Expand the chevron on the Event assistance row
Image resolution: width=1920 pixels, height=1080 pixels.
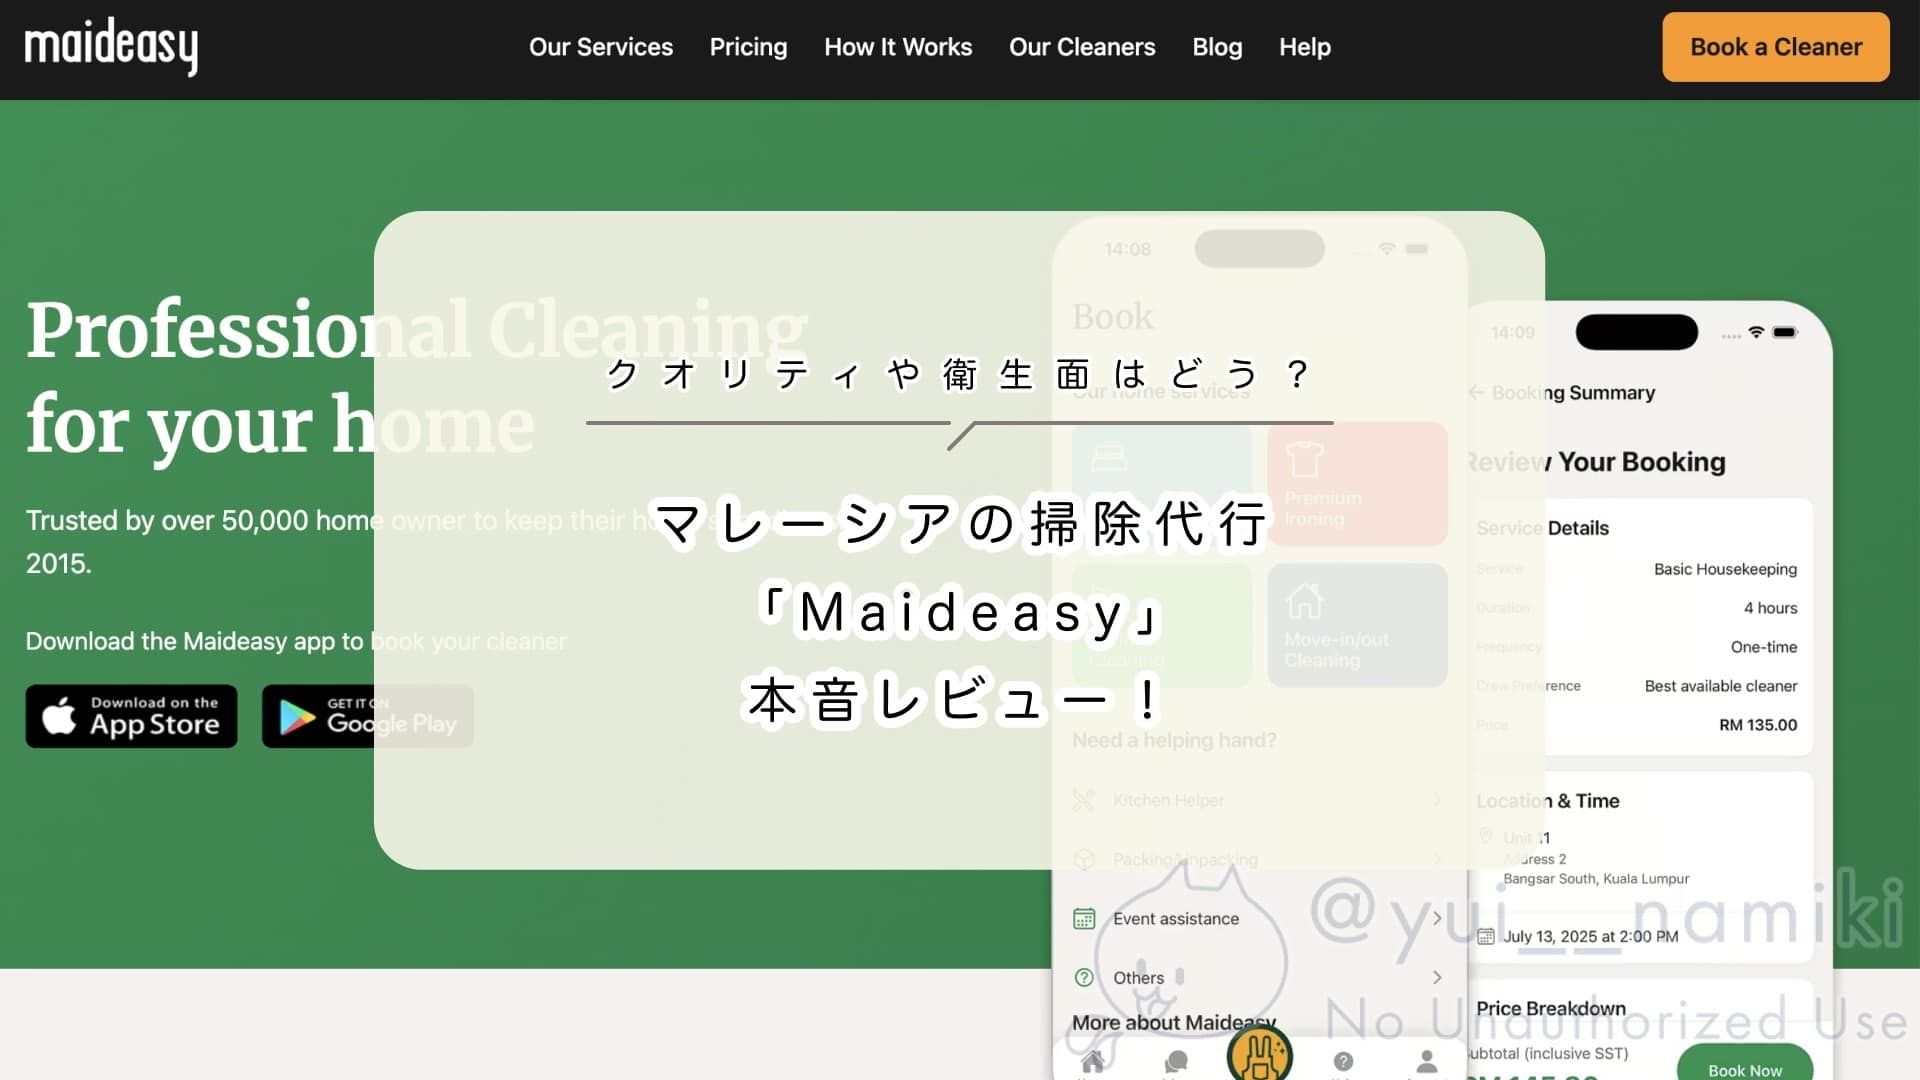1437,918
